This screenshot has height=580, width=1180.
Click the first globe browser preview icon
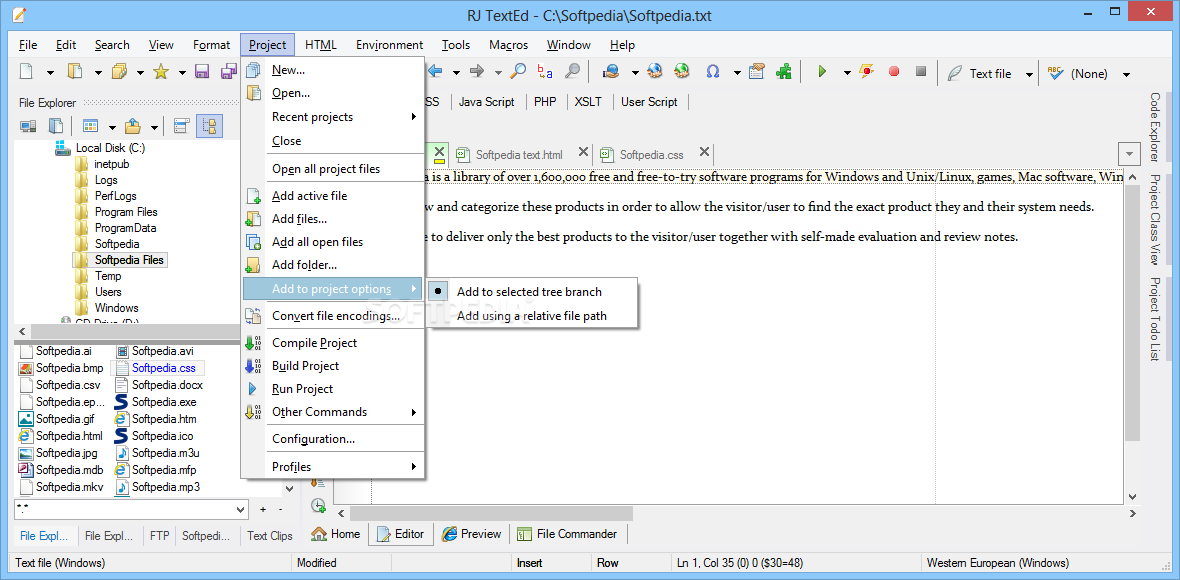pyautogui.click(x=654, y=71)
